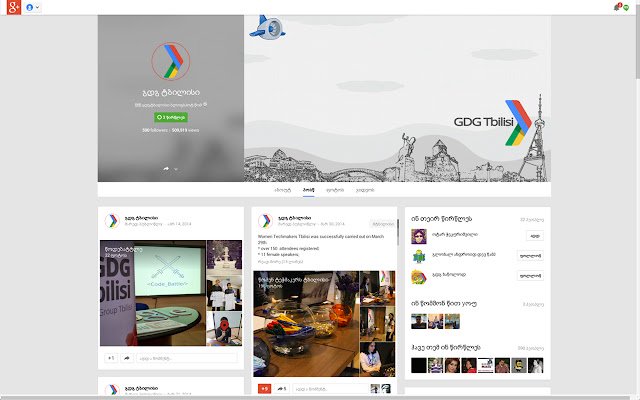View the woman standing by banner photo
The width and height of the screenshot is (640, 400).
click(378, 324)
